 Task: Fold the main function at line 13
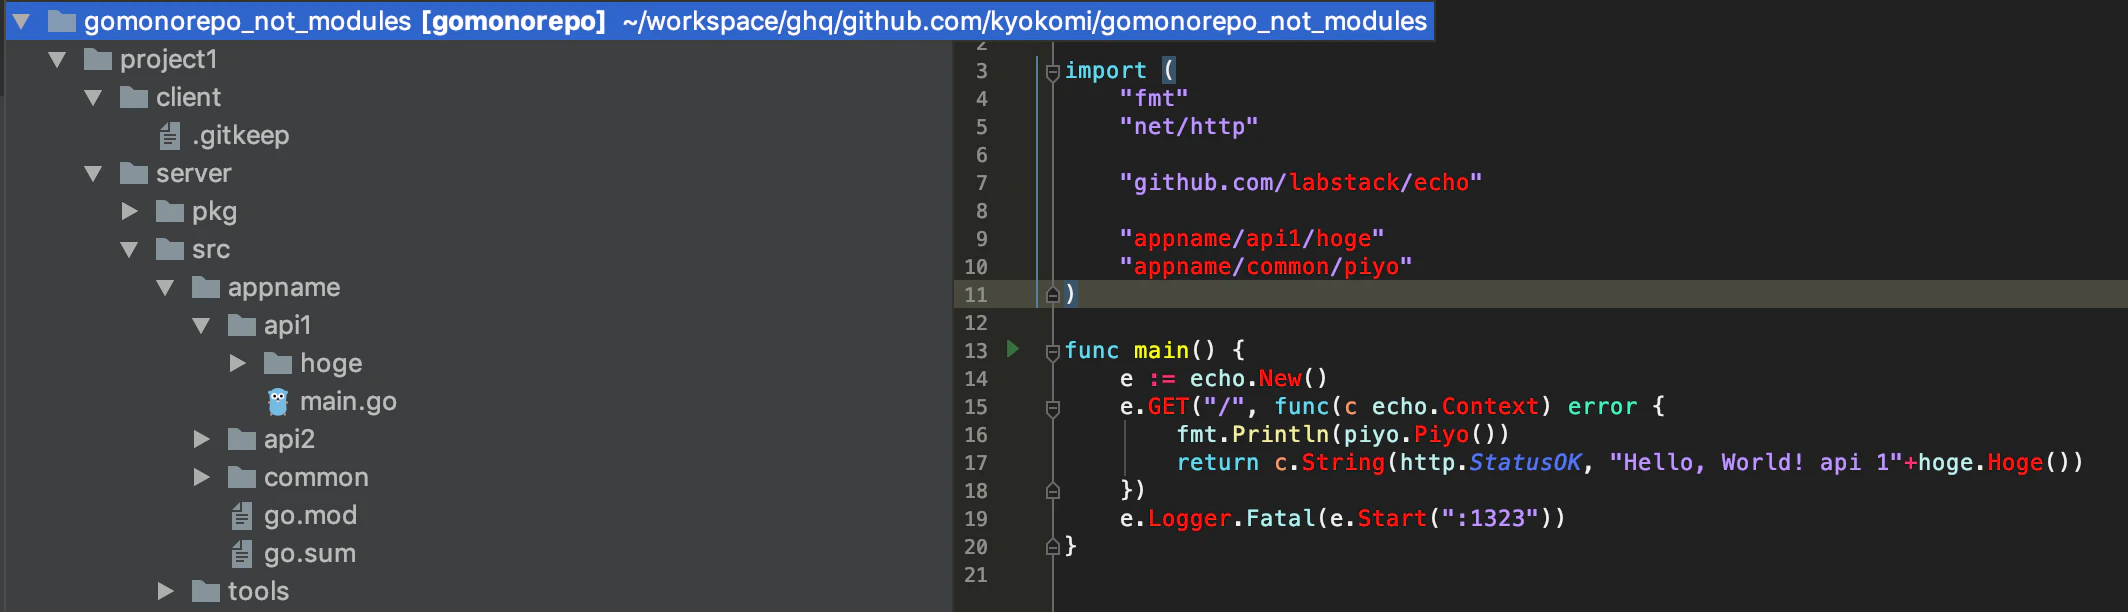pyautogui.click(x=1052, y=352)
